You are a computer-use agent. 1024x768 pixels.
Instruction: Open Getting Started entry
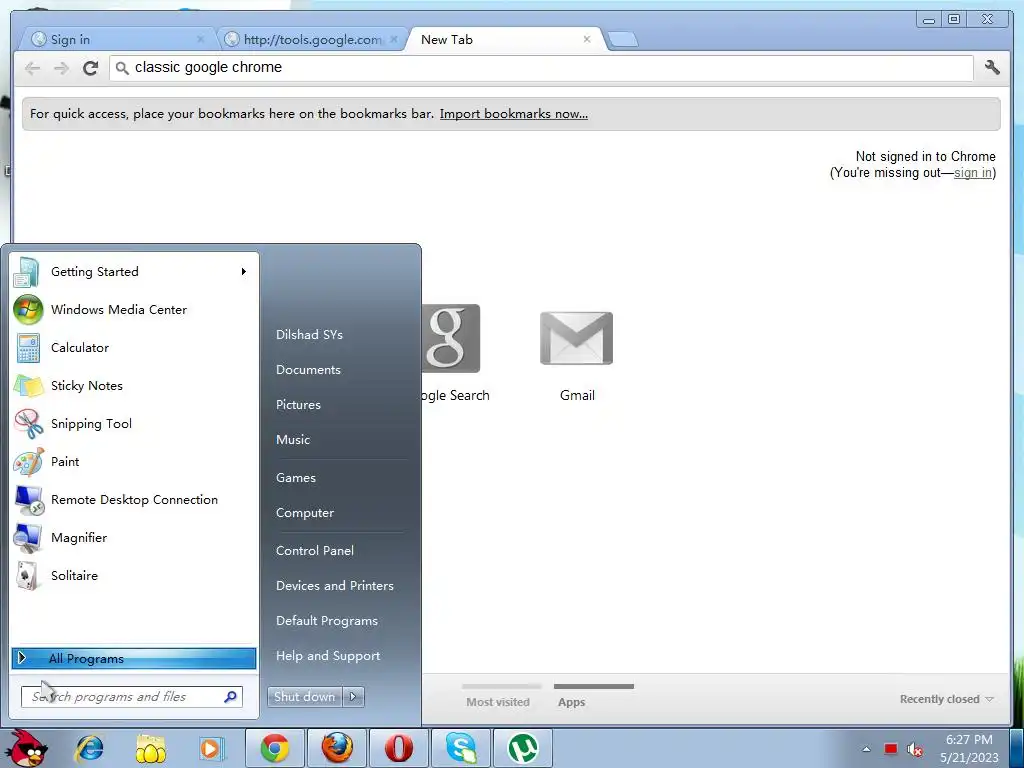point(134,272)
